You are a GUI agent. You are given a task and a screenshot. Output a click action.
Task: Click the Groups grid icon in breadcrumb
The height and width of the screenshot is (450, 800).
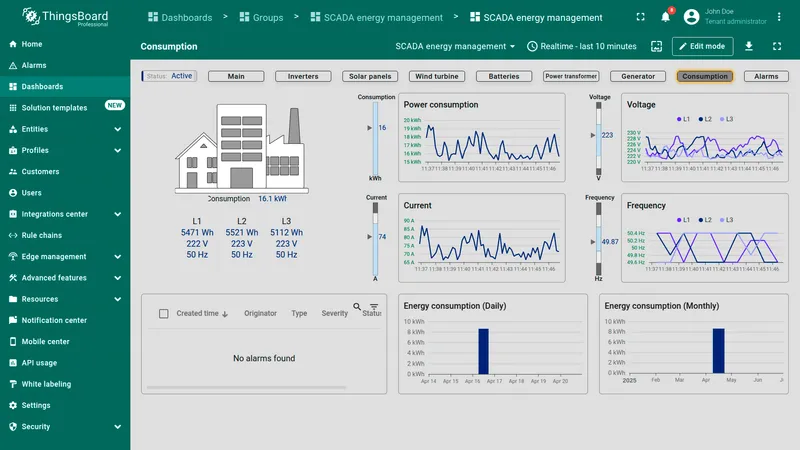[244, 17]
